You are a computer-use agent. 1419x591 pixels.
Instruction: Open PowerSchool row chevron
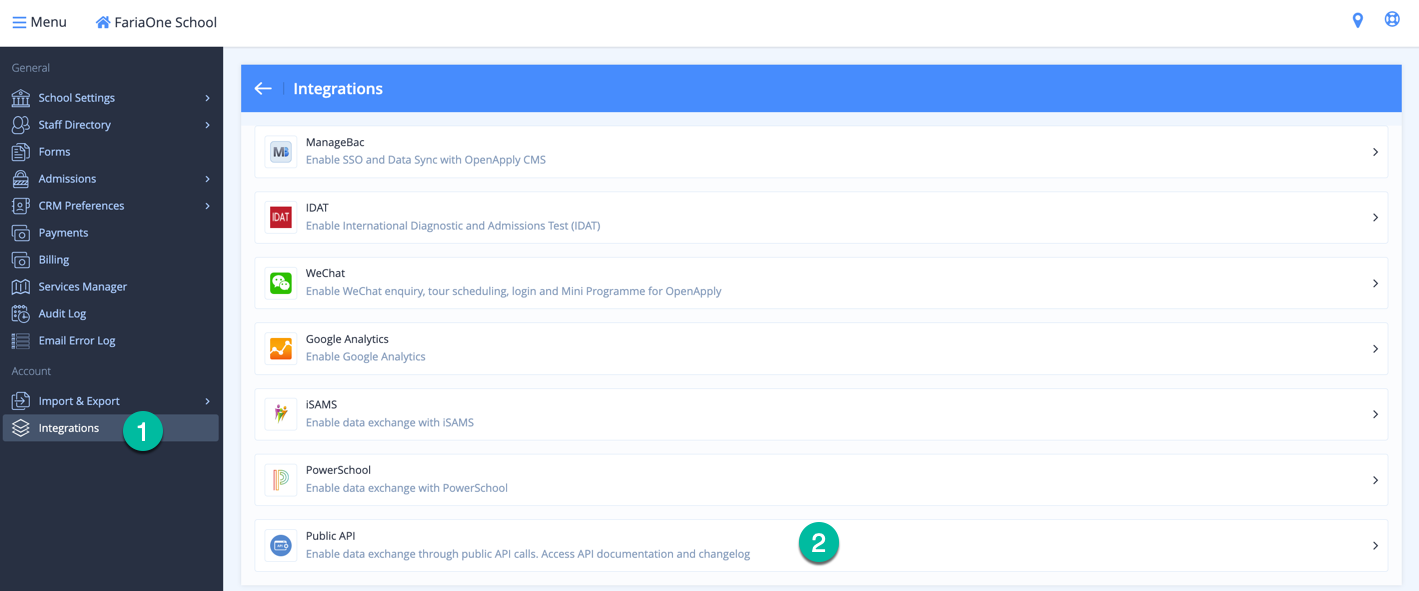click(1375, 480)
